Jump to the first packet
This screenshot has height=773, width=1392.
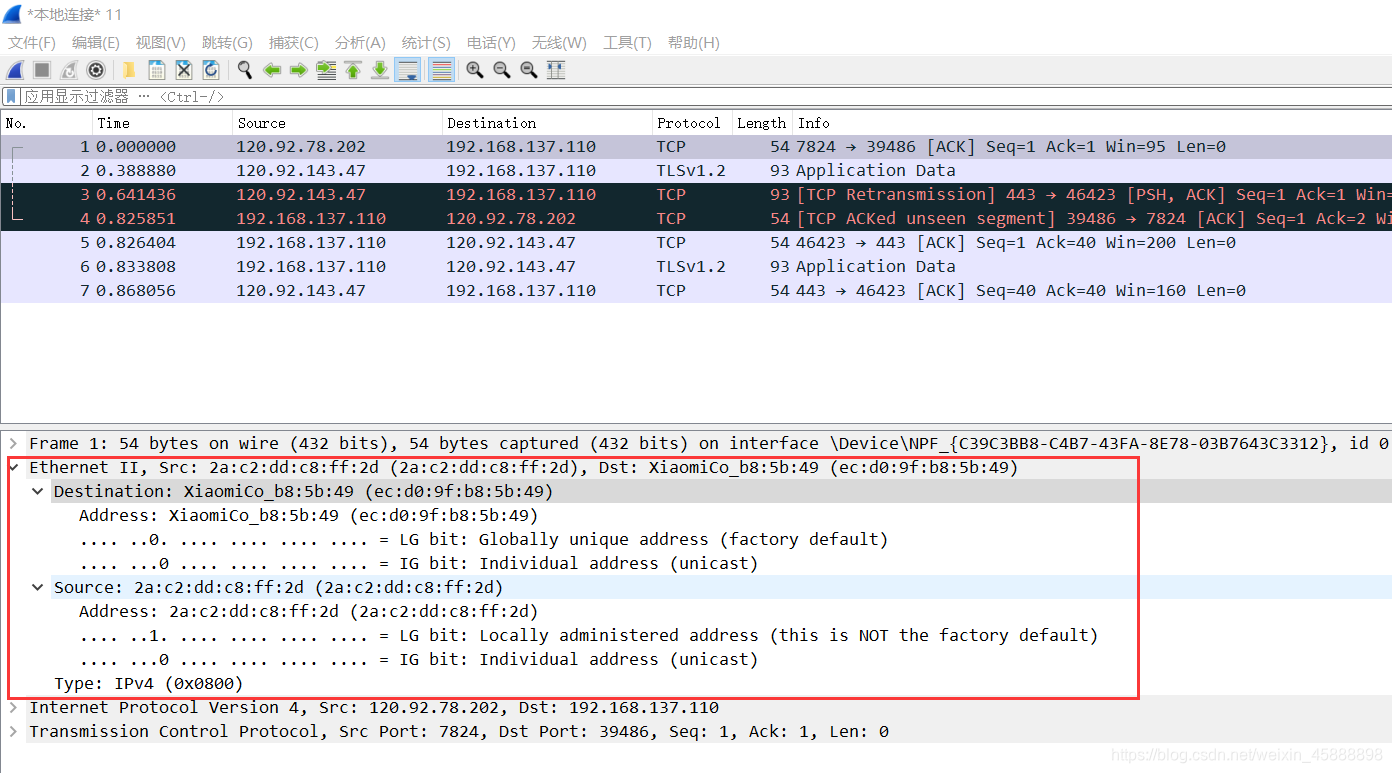[x=353, y=70]
